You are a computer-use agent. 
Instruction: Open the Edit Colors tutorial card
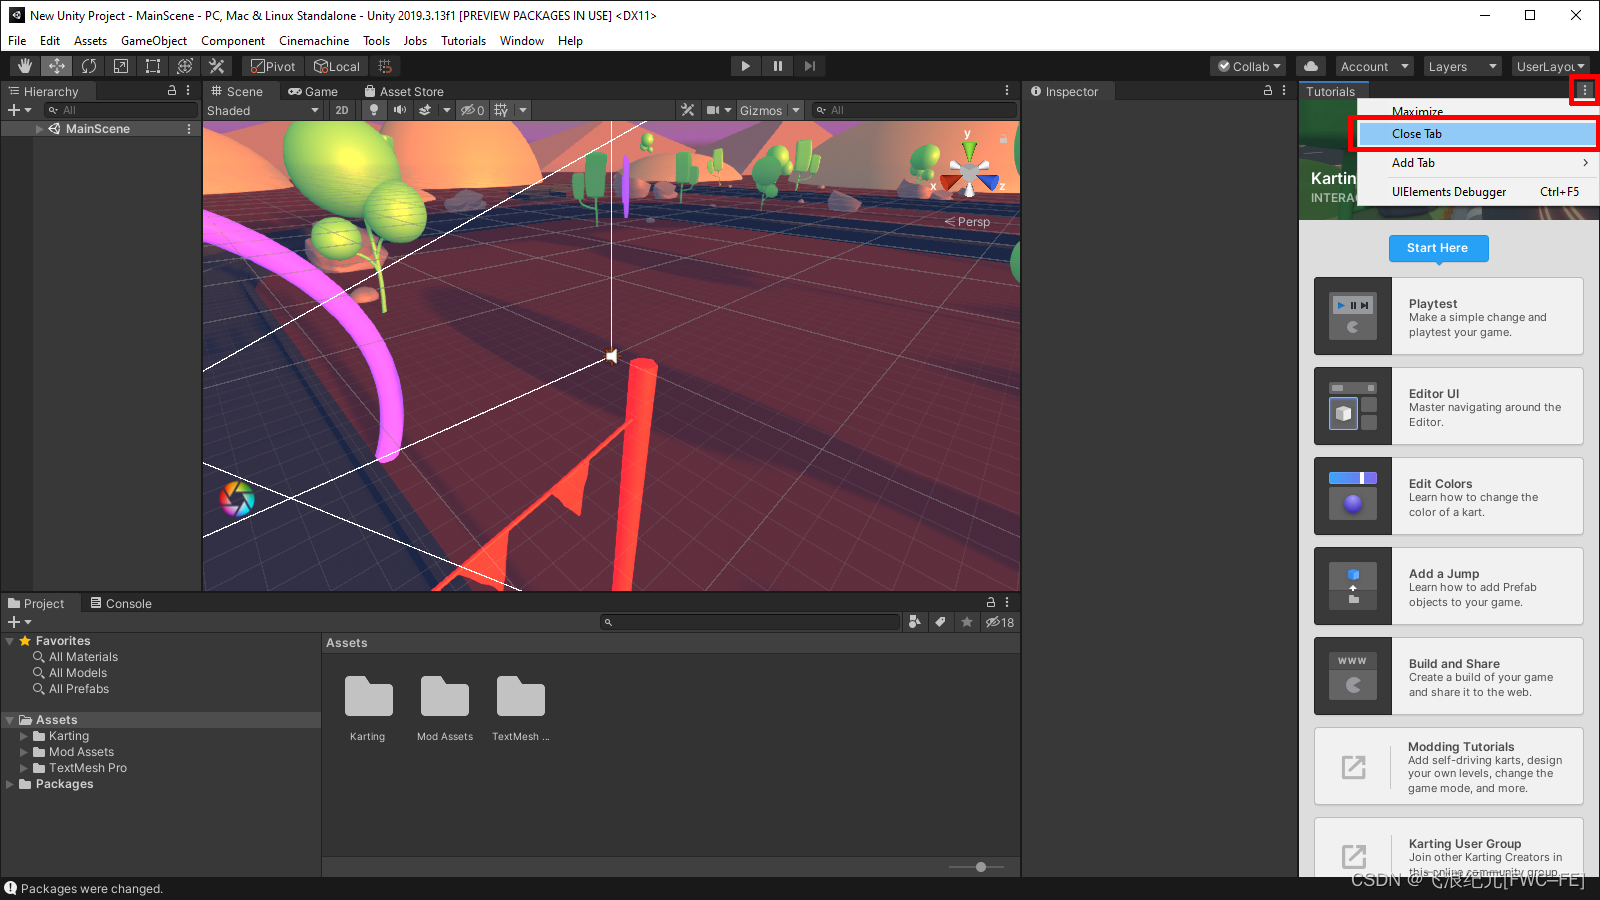coord(1448,496)
